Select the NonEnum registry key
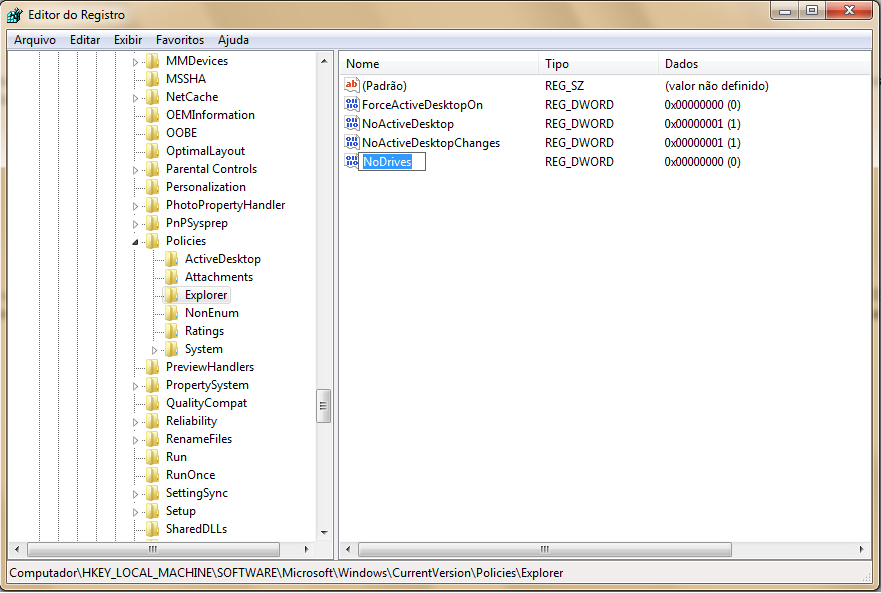The height and width of the screenshot is (593, 881). coord(211,313)
